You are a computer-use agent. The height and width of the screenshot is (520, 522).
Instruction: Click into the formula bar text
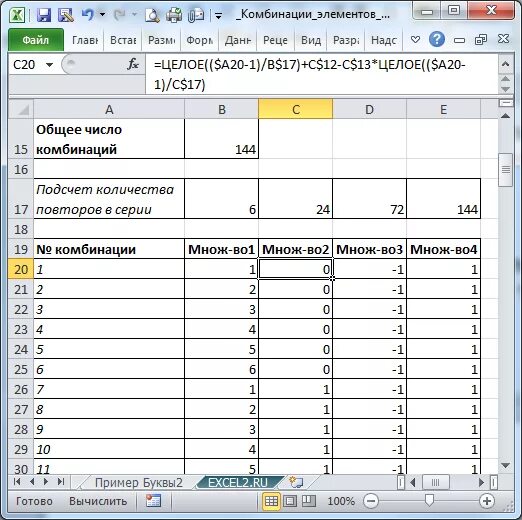pyautogui.click(x=322, y=74)
